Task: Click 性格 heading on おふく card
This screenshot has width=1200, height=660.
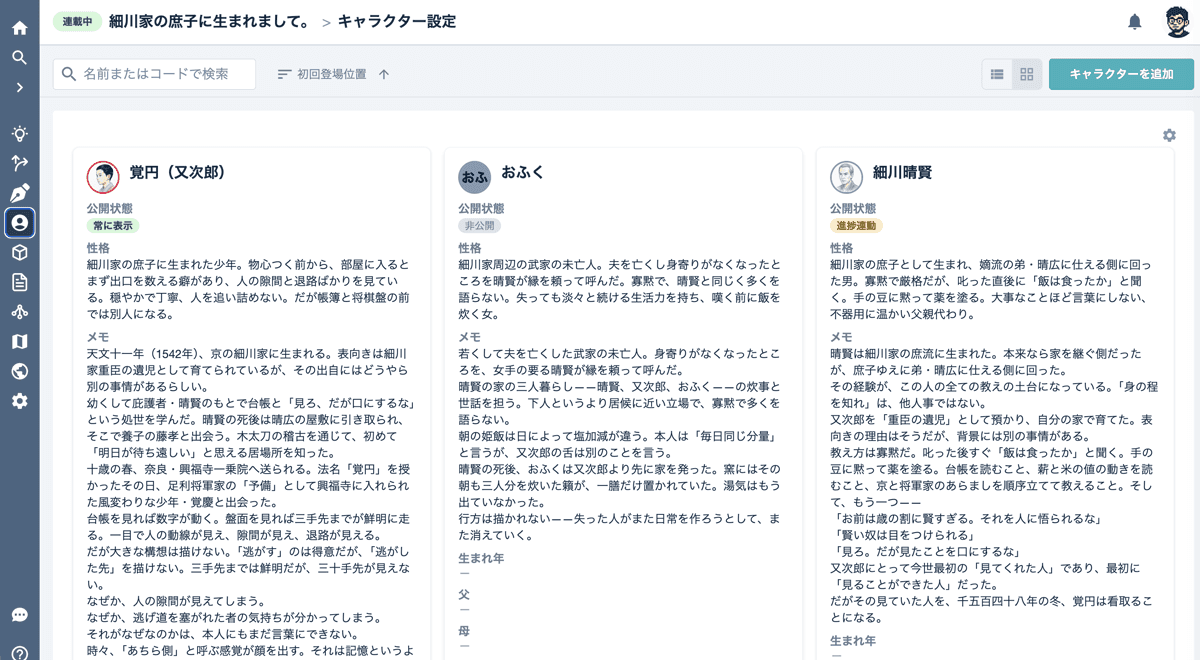Action: pyautogui.click(x=470, y=248)
